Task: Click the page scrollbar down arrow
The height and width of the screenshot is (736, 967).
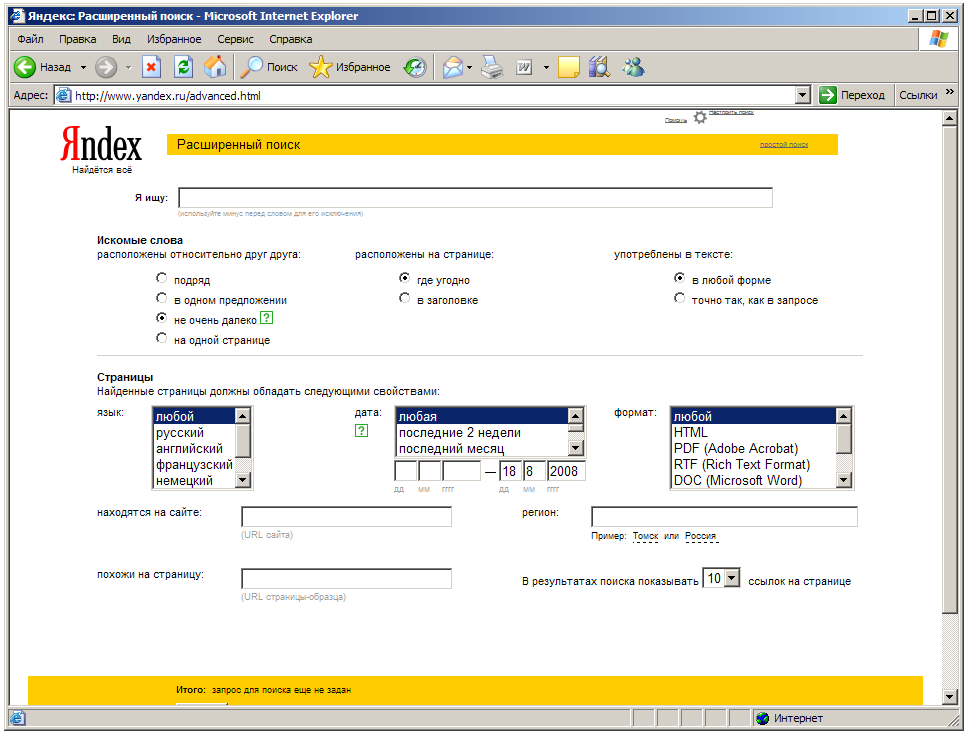Action: (950, 697)
